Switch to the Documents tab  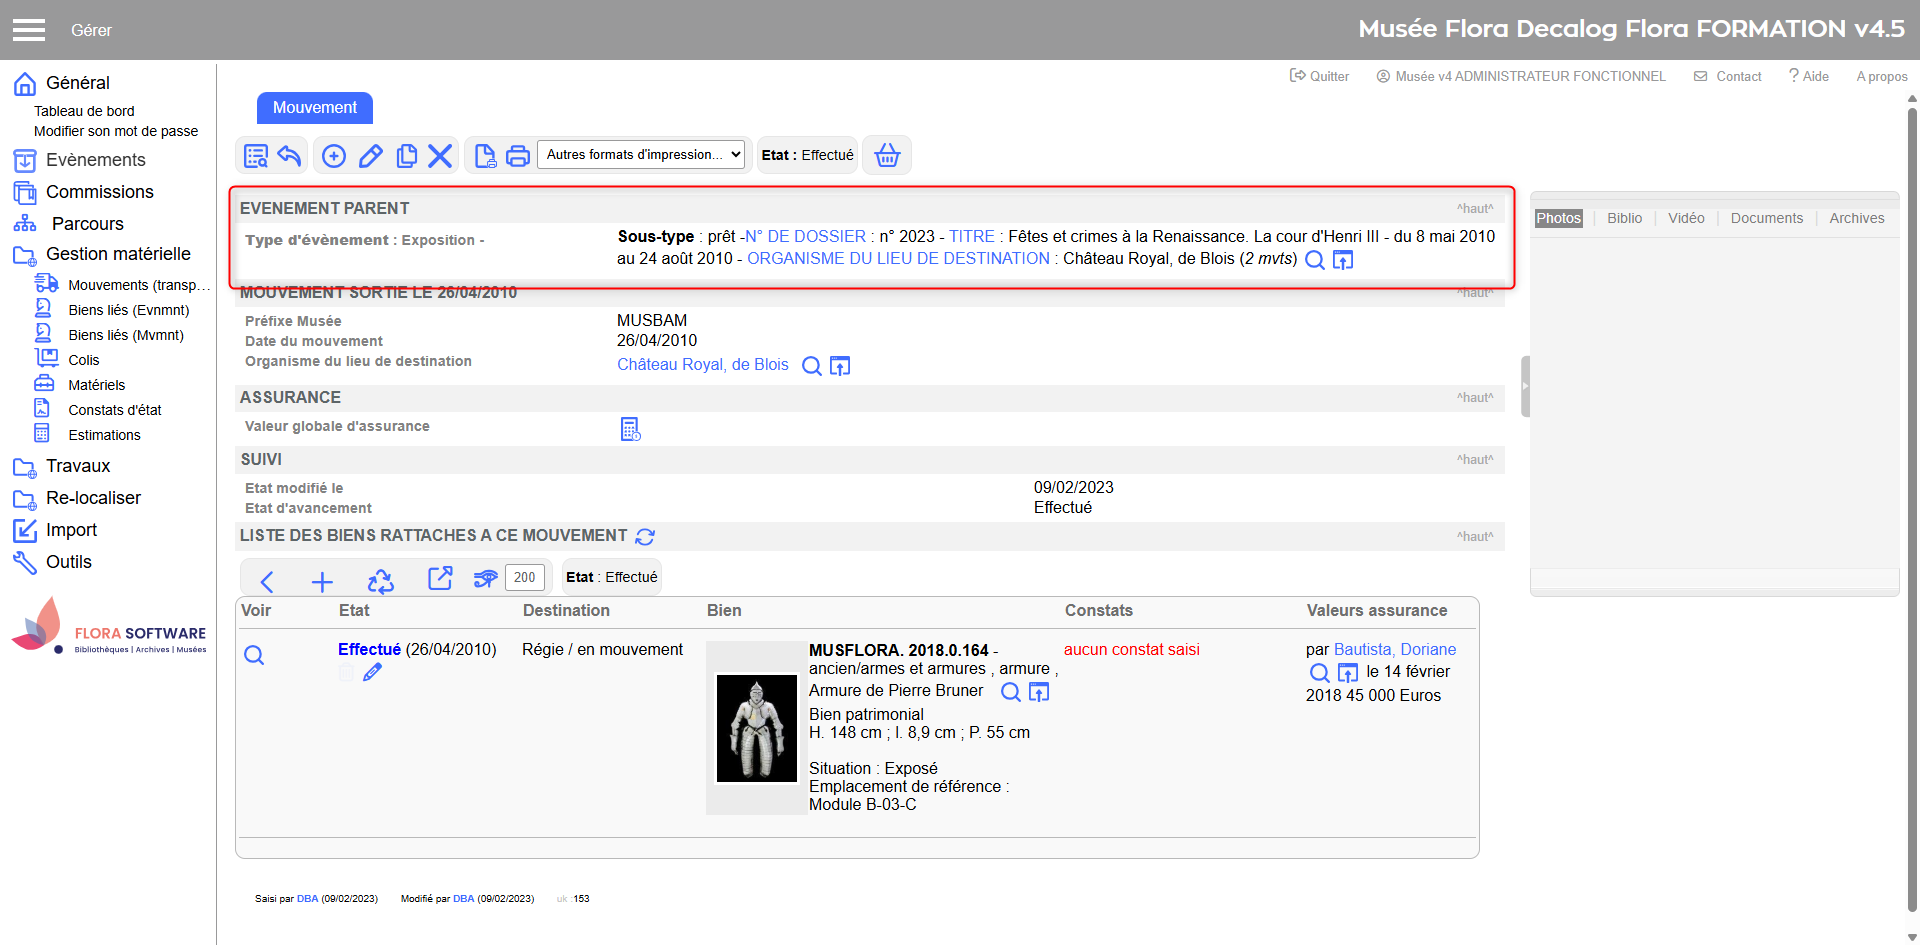pos(1766,218)
